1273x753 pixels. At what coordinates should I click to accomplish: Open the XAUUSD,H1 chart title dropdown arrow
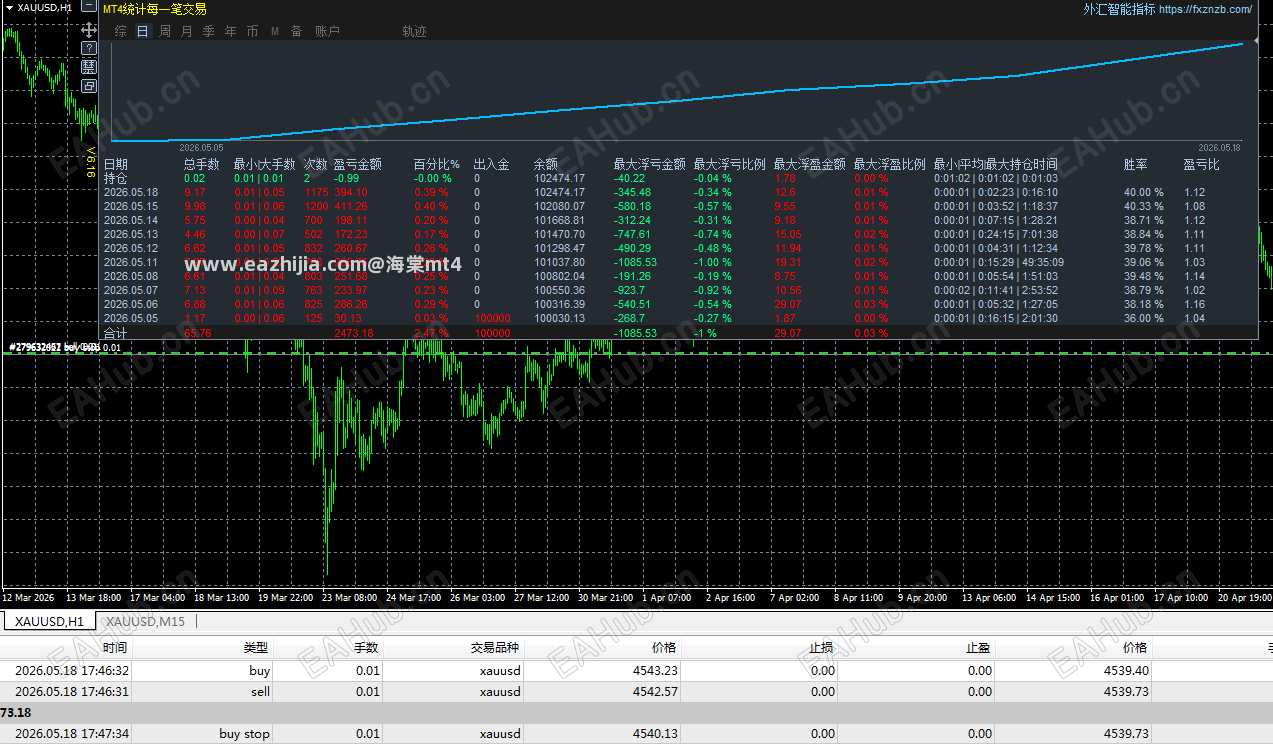coord(10,7)
